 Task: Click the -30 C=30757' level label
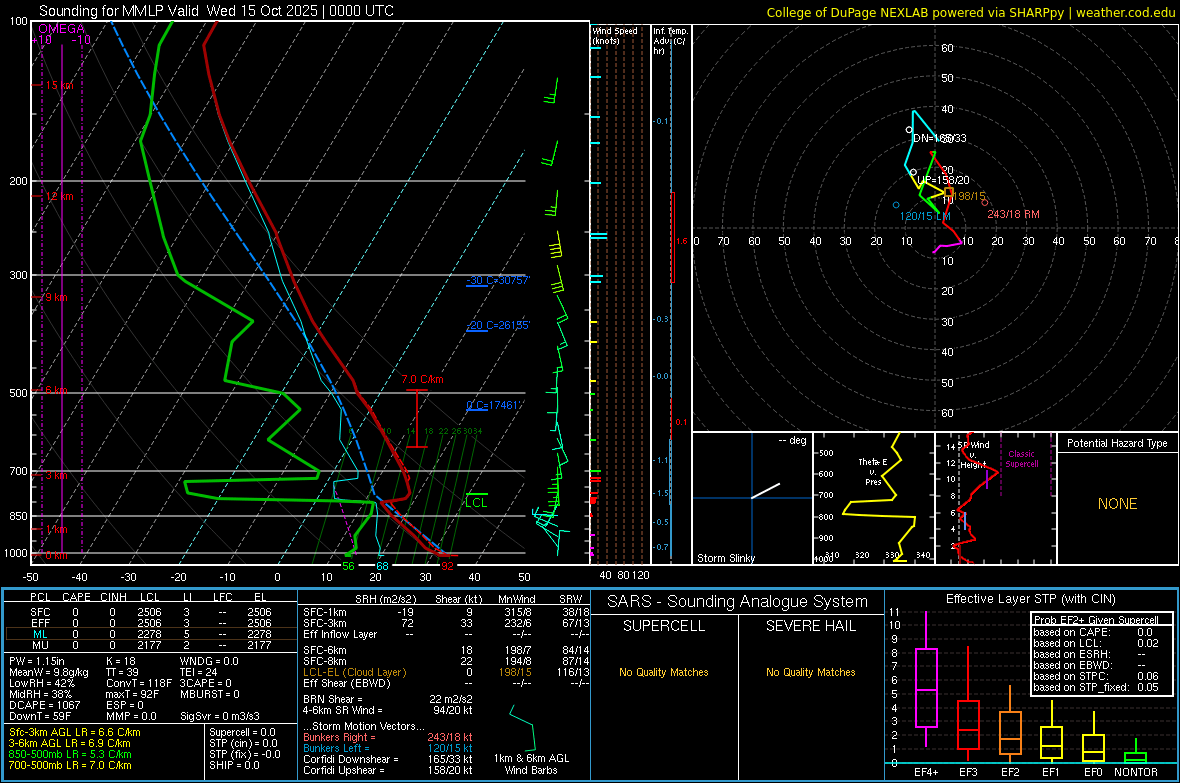click(x=498, y=280)
